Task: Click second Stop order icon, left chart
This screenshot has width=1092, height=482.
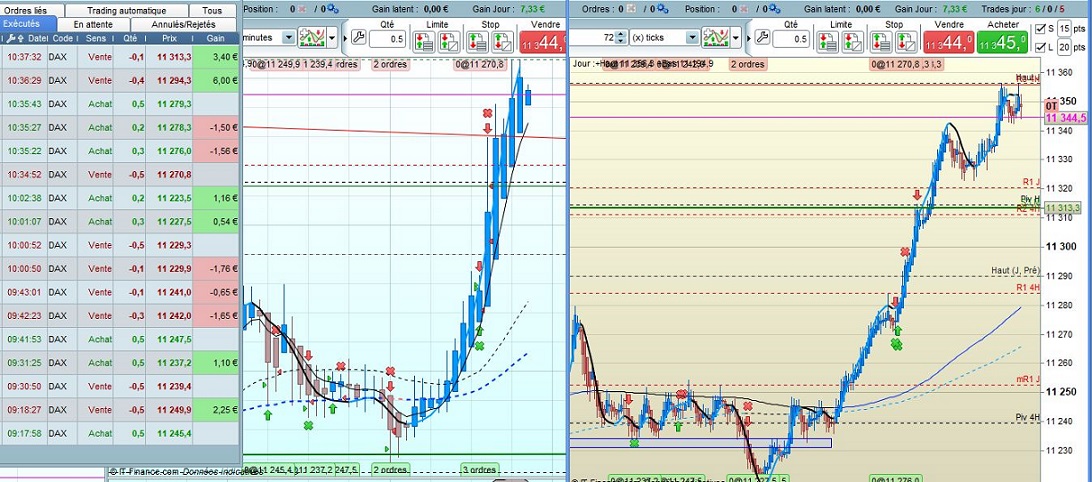Action: (502, 41)
